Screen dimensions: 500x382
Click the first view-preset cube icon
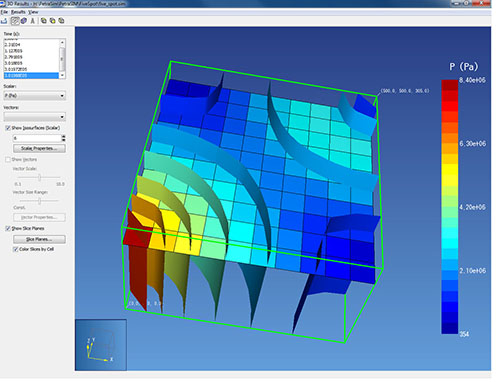[44, 21]
